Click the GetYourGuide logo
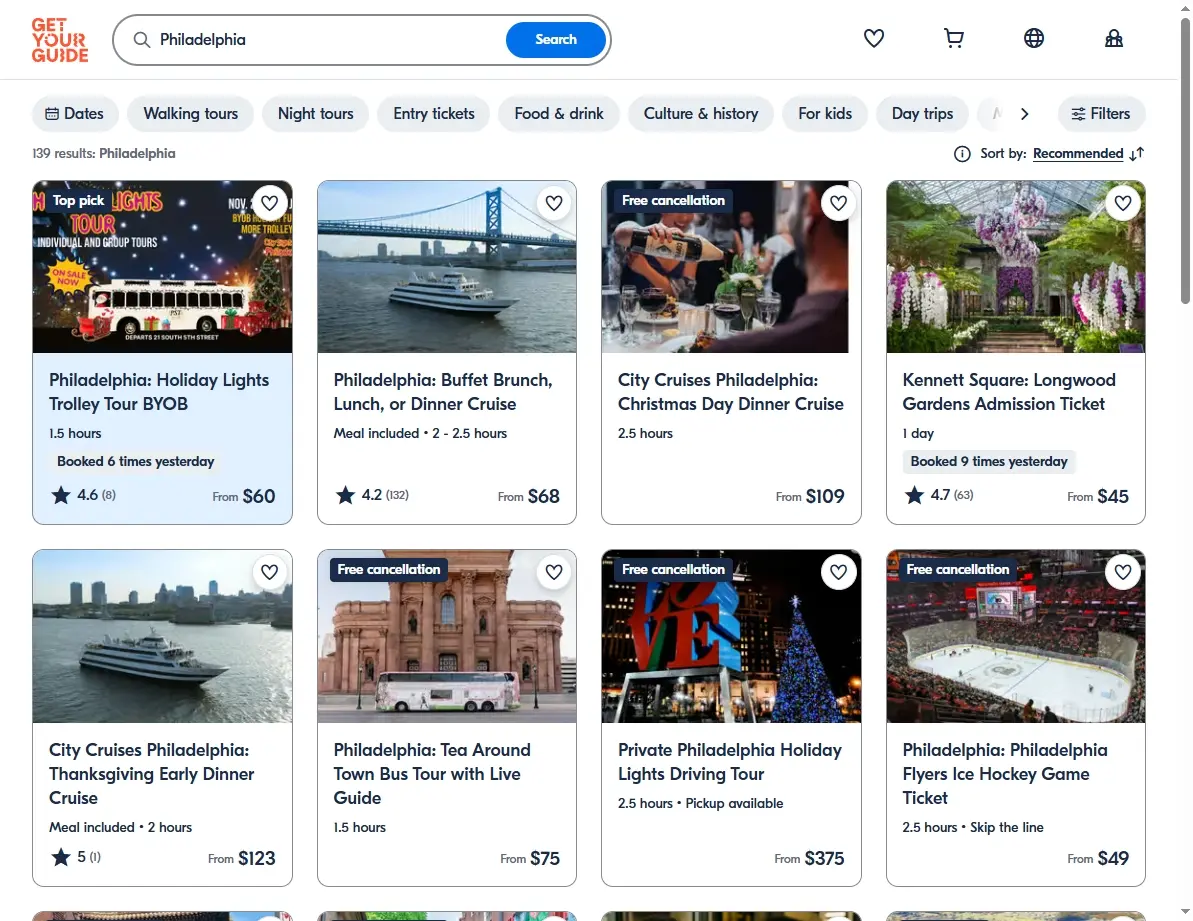The height and width of the screenshot is (921, 1193). (x=60, y=40)
